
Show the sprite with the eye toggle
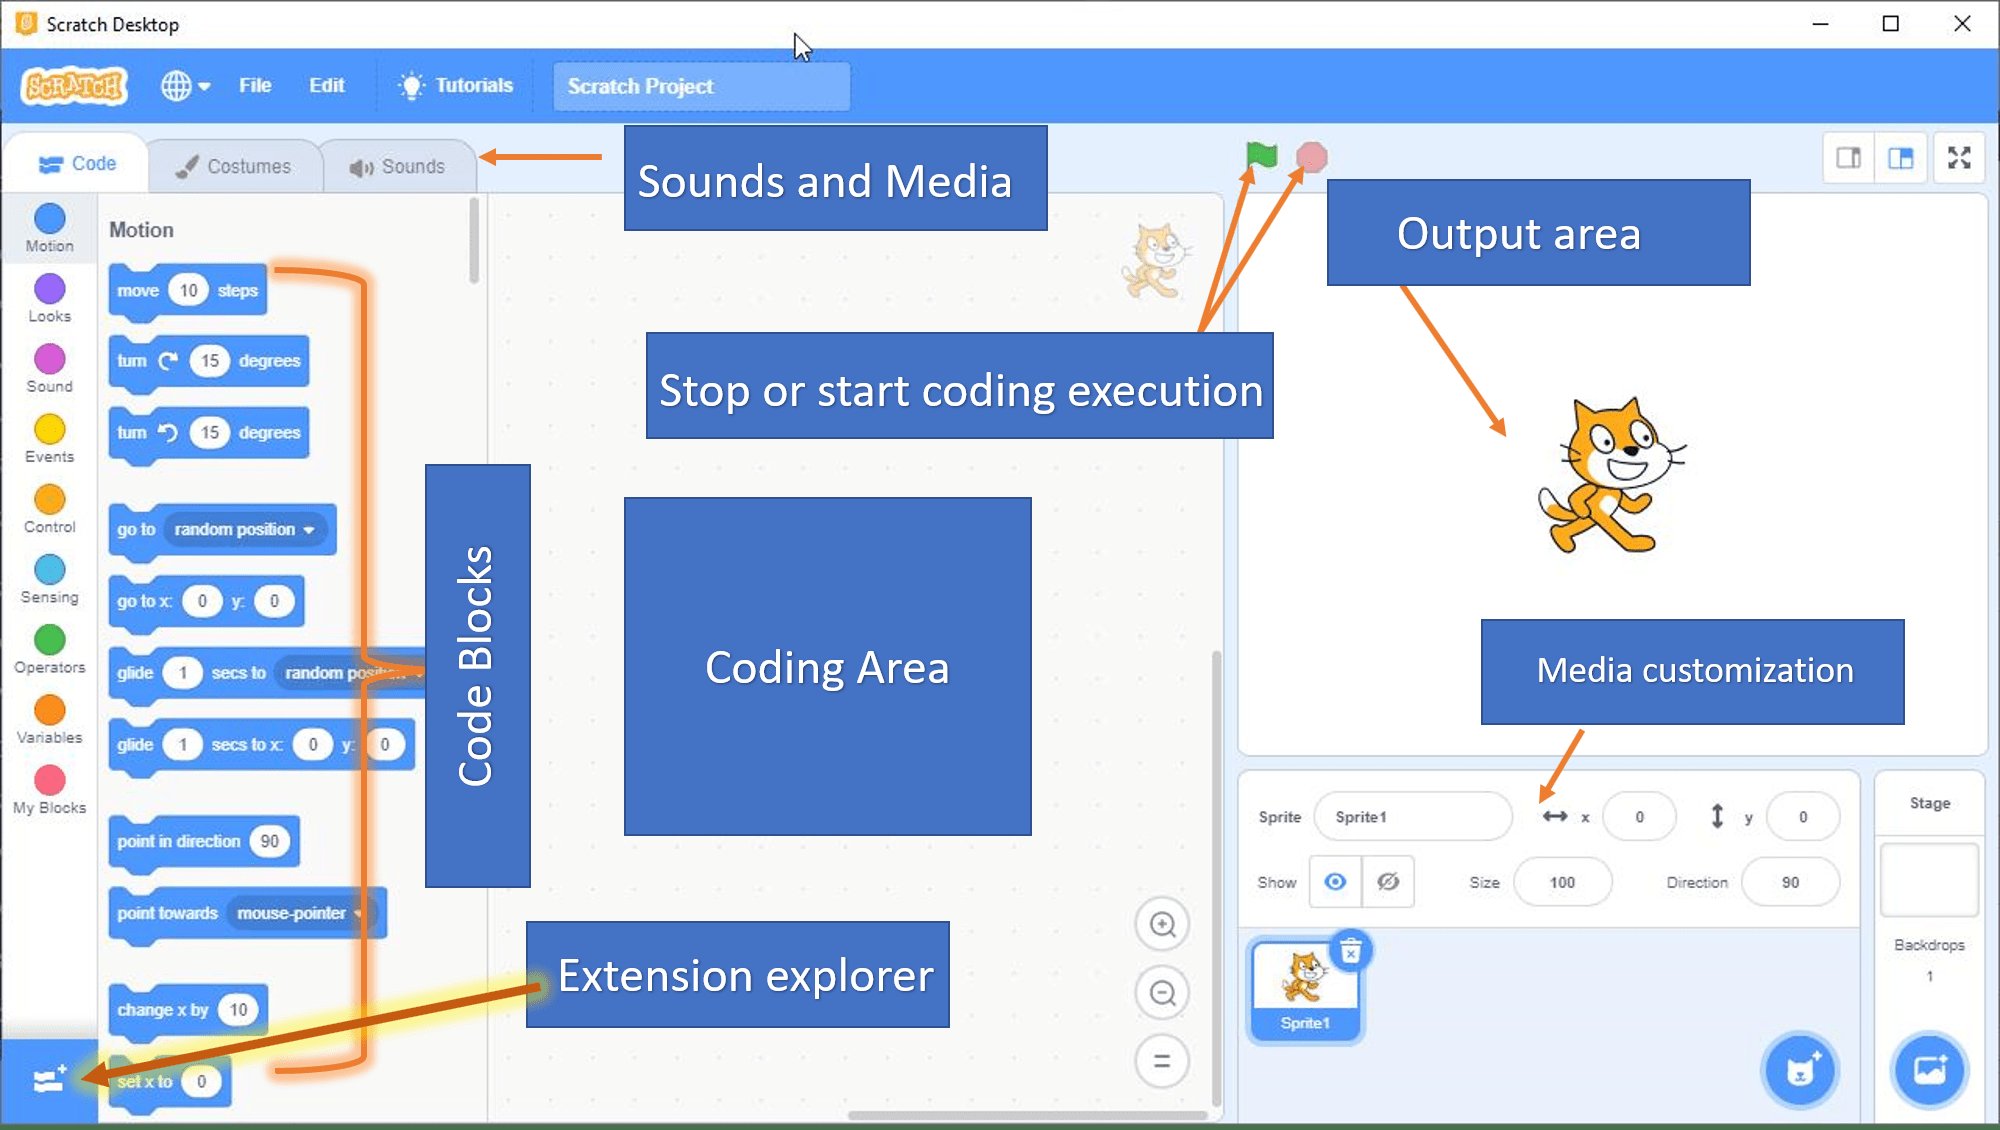[x=1335, y=882]
